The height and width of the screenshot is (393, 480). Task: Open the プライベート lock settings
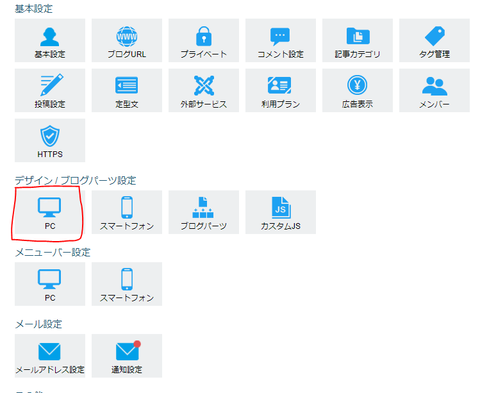click(x=204, y=40)
